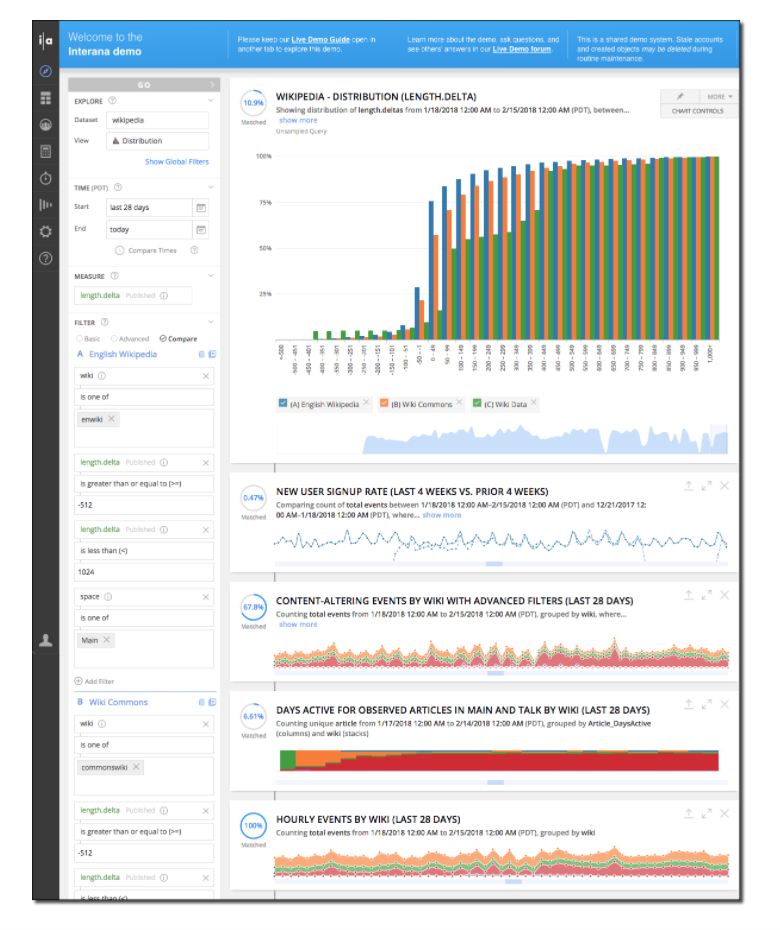The width and height of the screenshot is (780, 930).
Task: Close the Hourly Events by Wiki chart
Action: 725,814
